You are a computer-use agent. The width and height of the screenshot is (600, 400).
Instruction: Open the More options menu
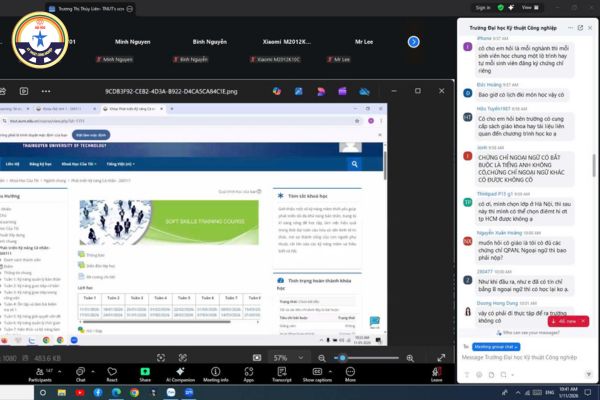(x=350, y=372)
